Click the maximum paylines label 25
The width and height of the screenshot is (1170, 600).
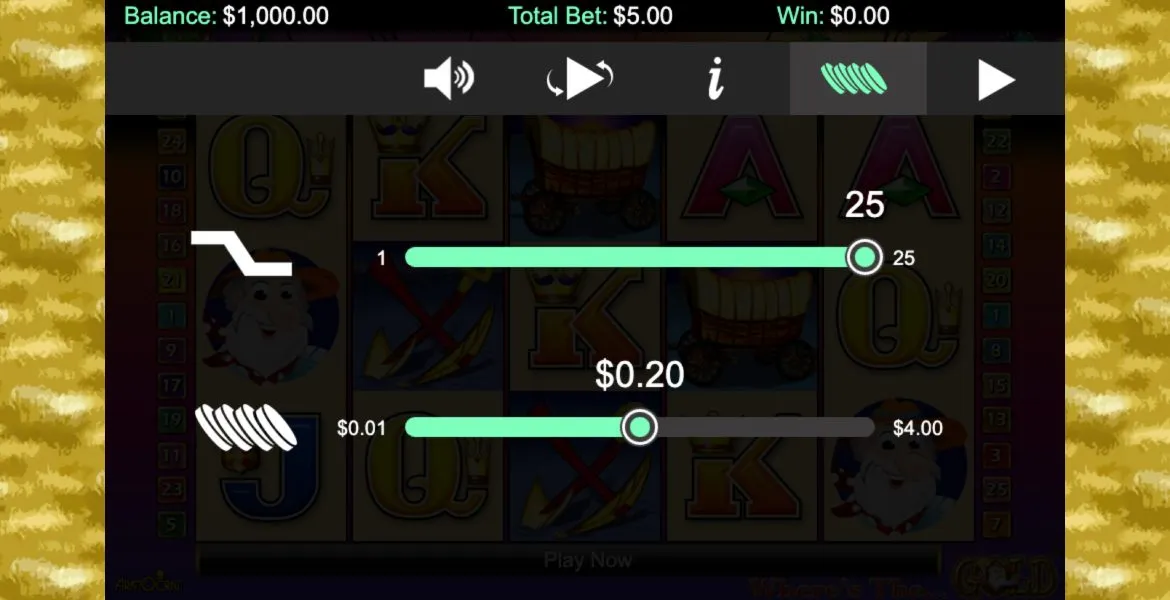tap(904, 258)
